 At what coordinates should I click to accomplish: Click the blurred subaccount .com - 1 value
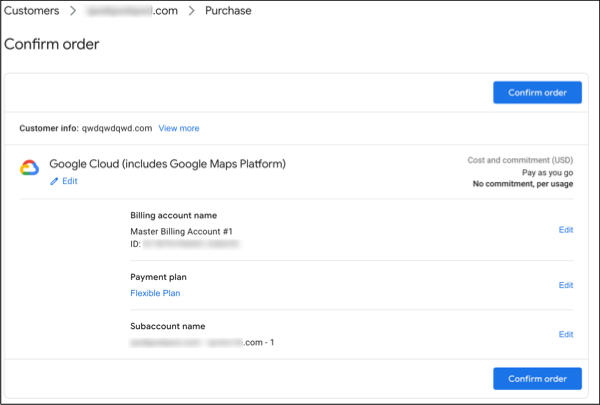[x=202, y=342]
